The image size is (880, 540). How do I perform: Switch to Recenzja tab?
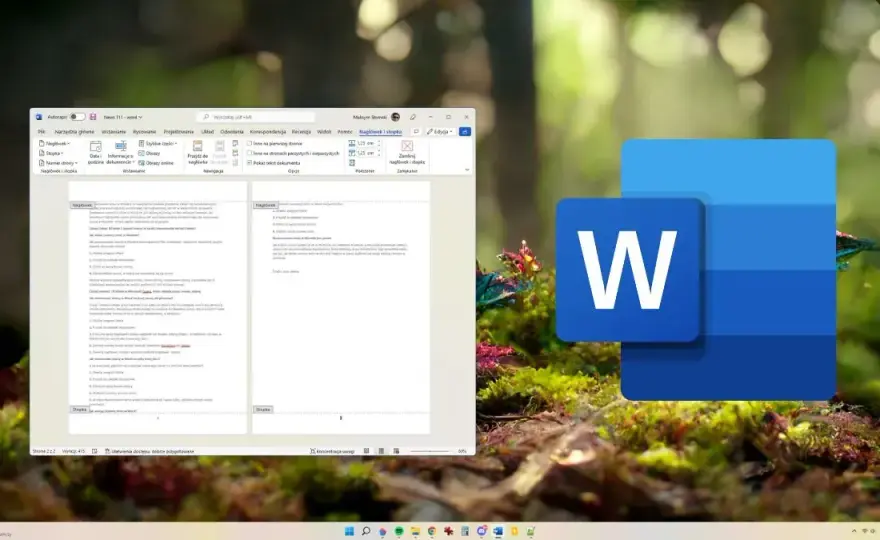click(x=301, y=131)
